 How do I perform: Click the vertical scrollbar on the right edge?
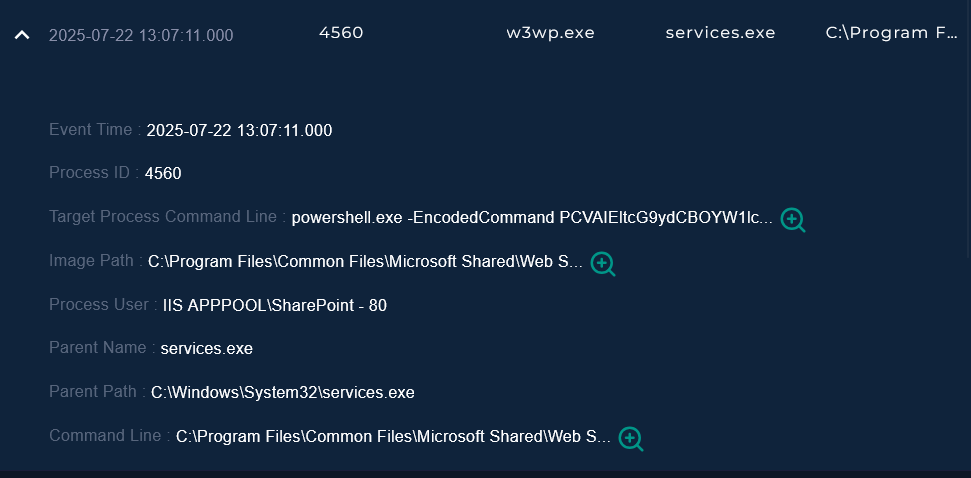[x=969, y=129]
